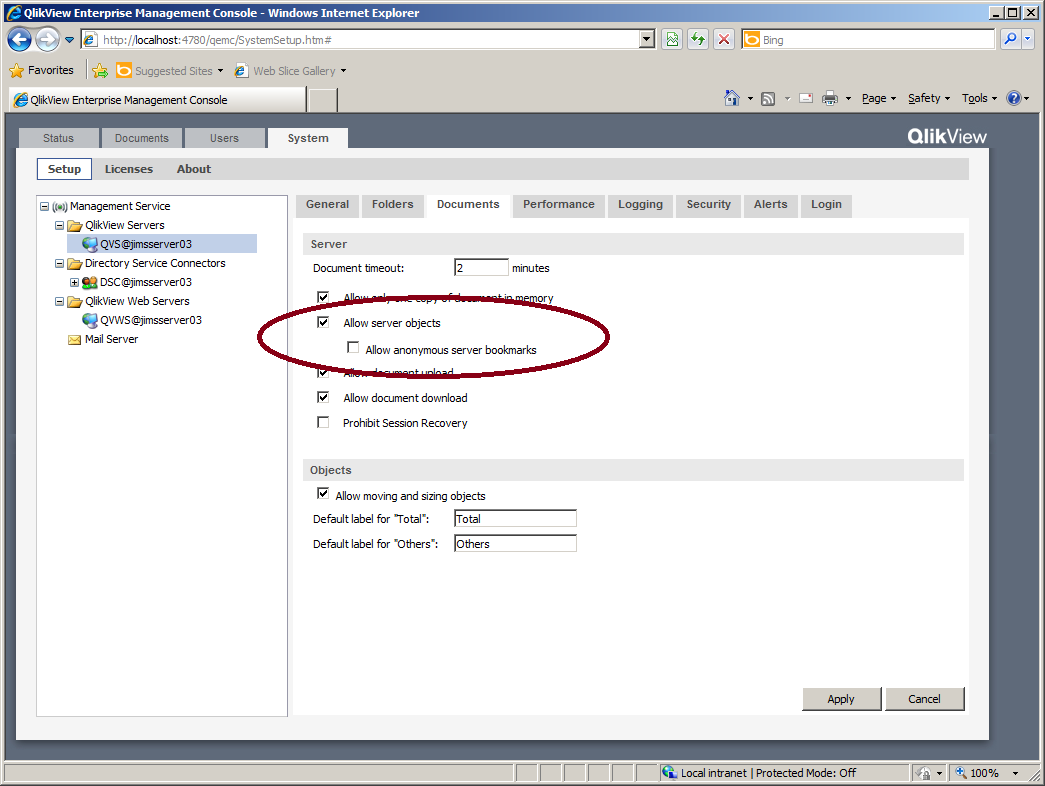This screenshot has height=786, width=1045.
Task: Open the Performance settings tab
Action: pyautogui.click(x=558, y=205)
